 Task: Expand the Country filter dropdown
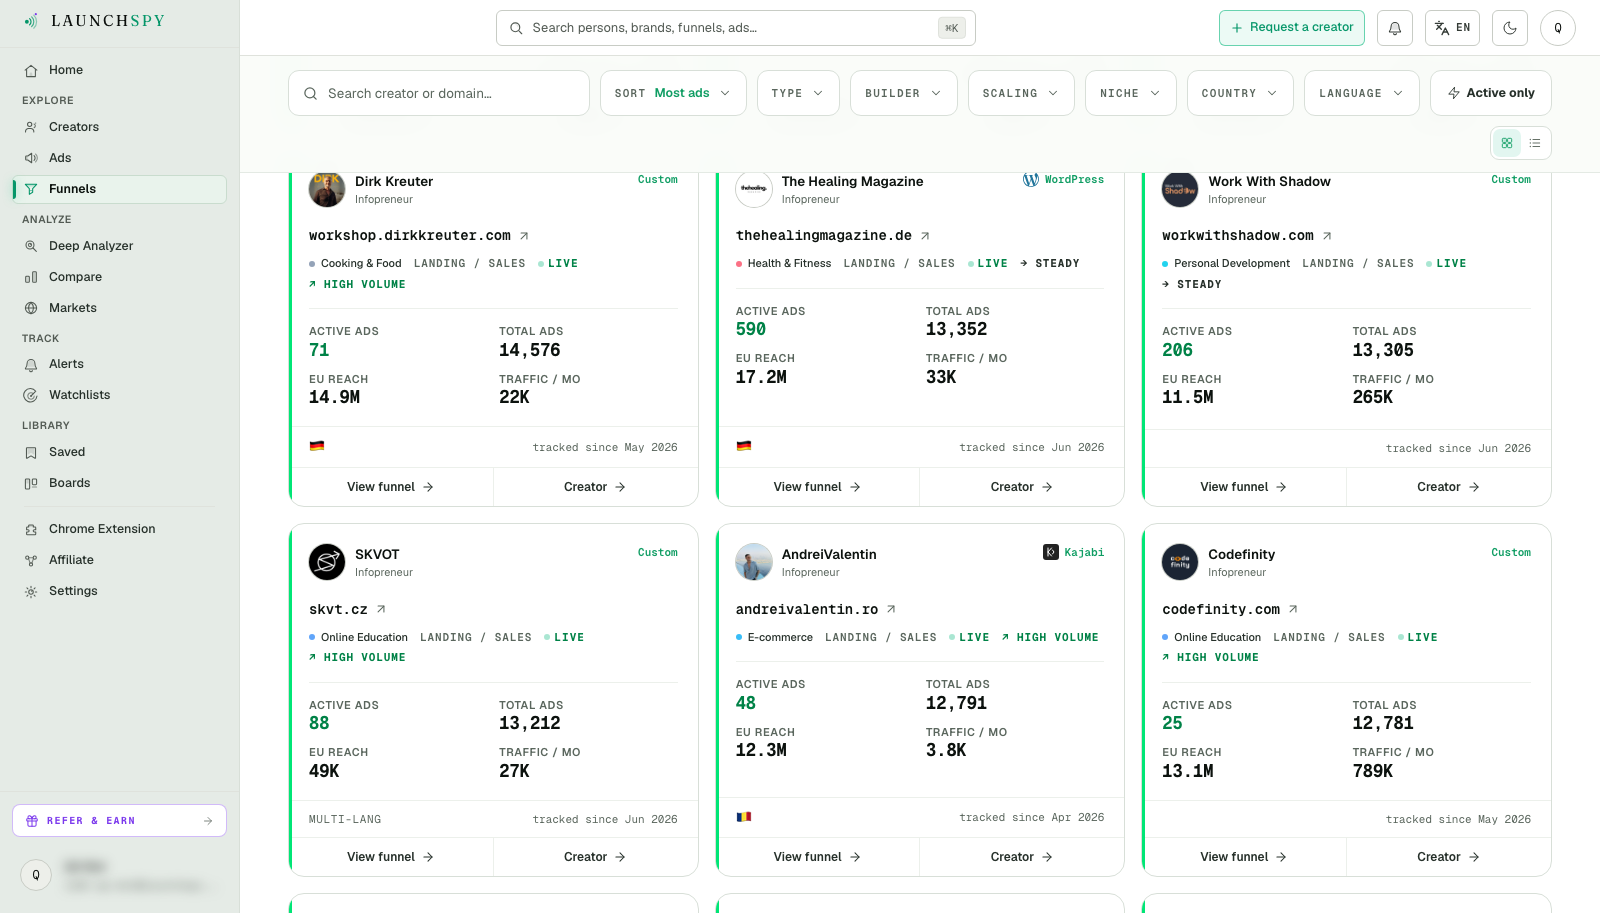point(1240,93)
